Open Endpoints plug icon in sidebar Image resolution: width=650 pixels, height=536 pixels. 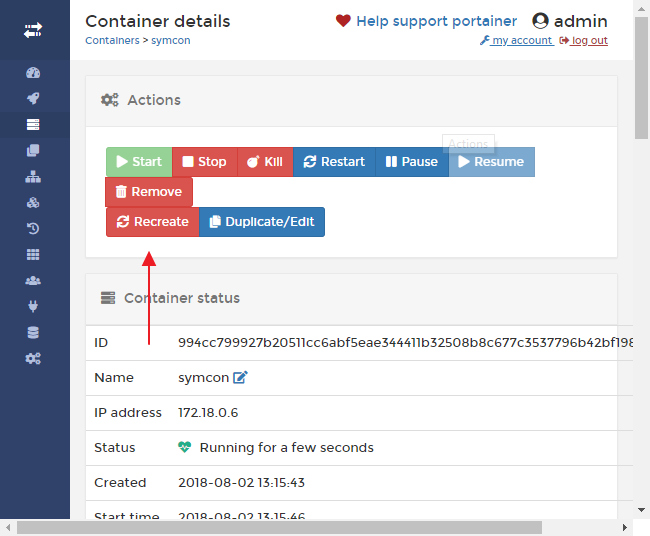(x=33, y=306)
